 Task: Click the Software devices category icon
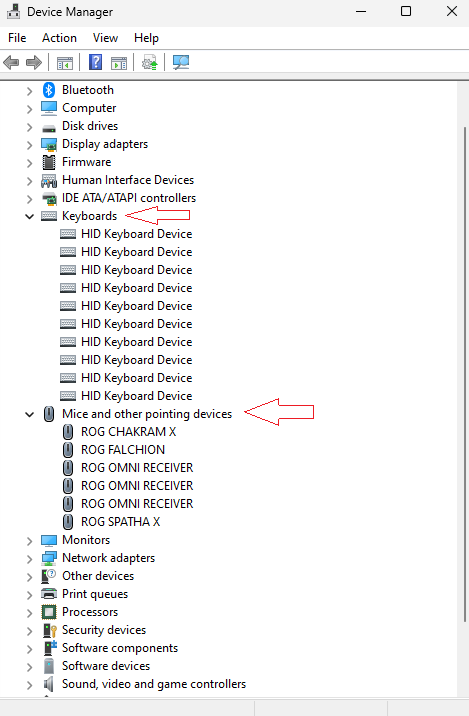coord(49,666)
